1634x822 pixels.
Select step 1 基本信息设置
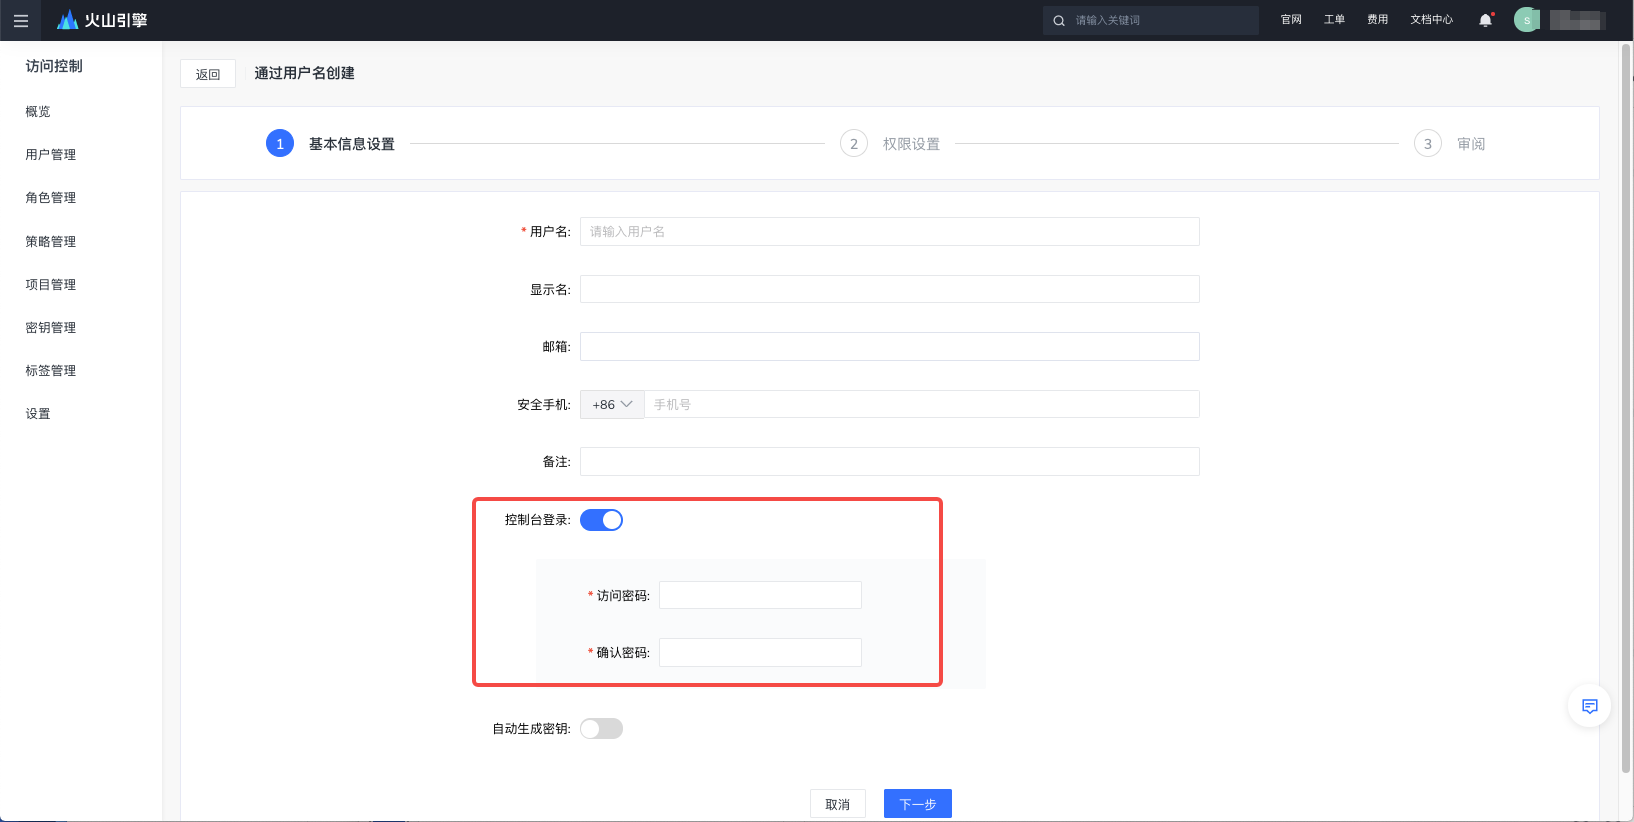point(331,144)
